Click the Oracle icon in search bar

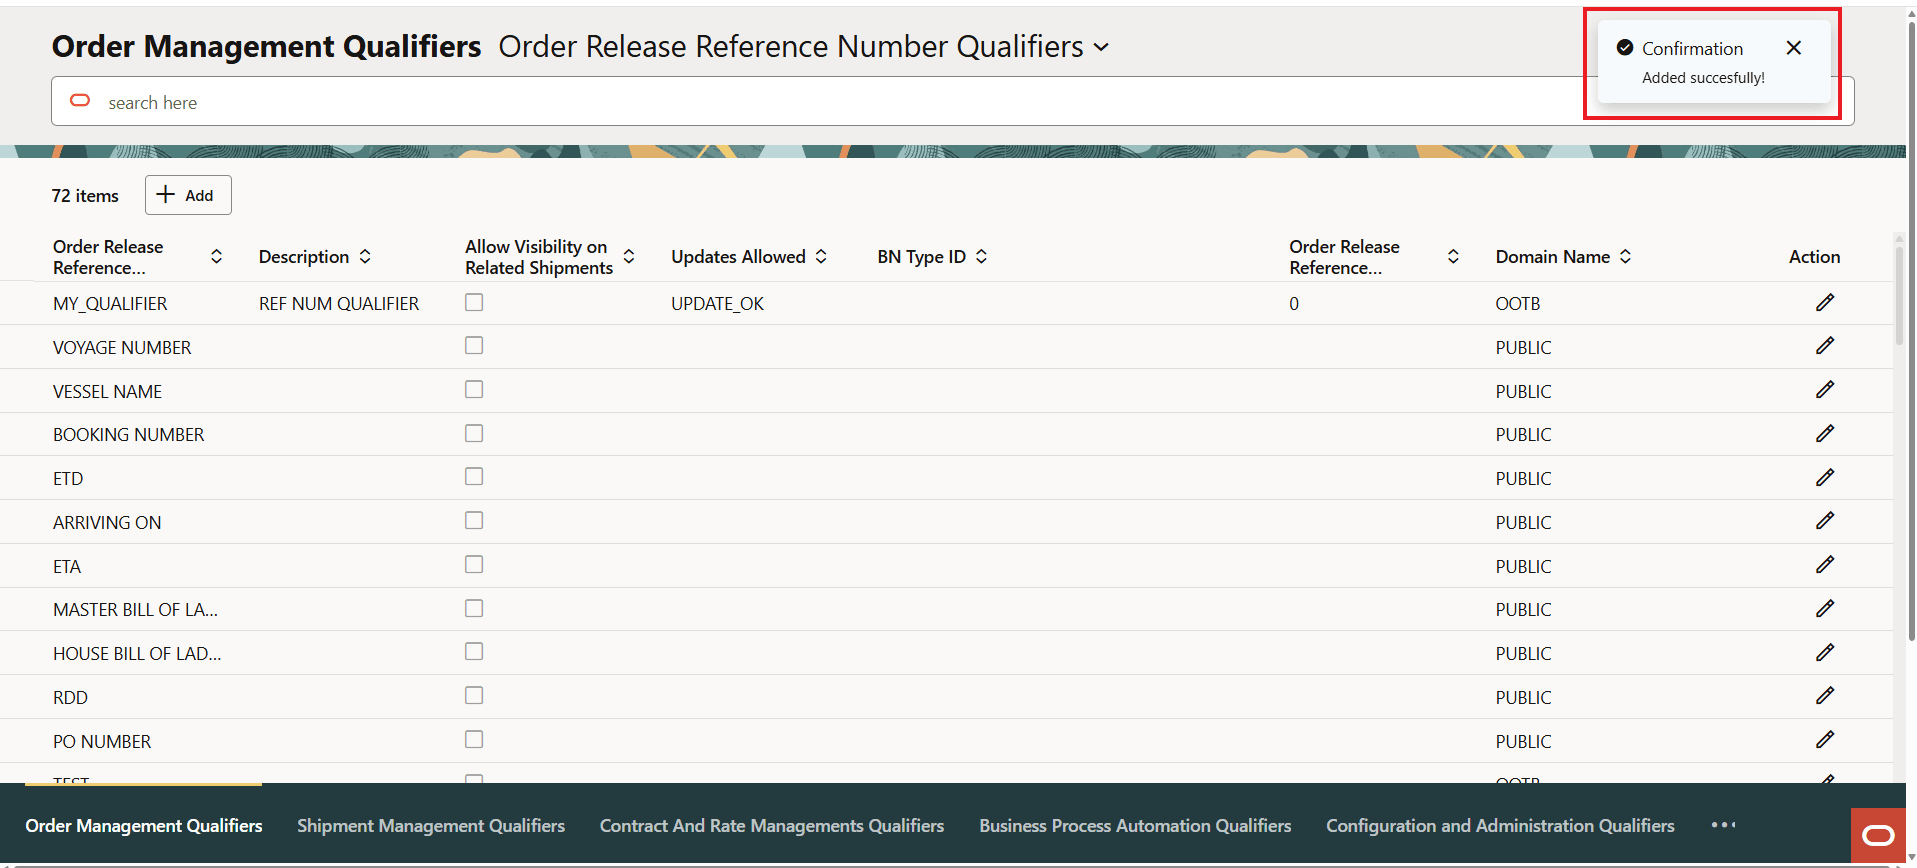(x=80, y=101)
